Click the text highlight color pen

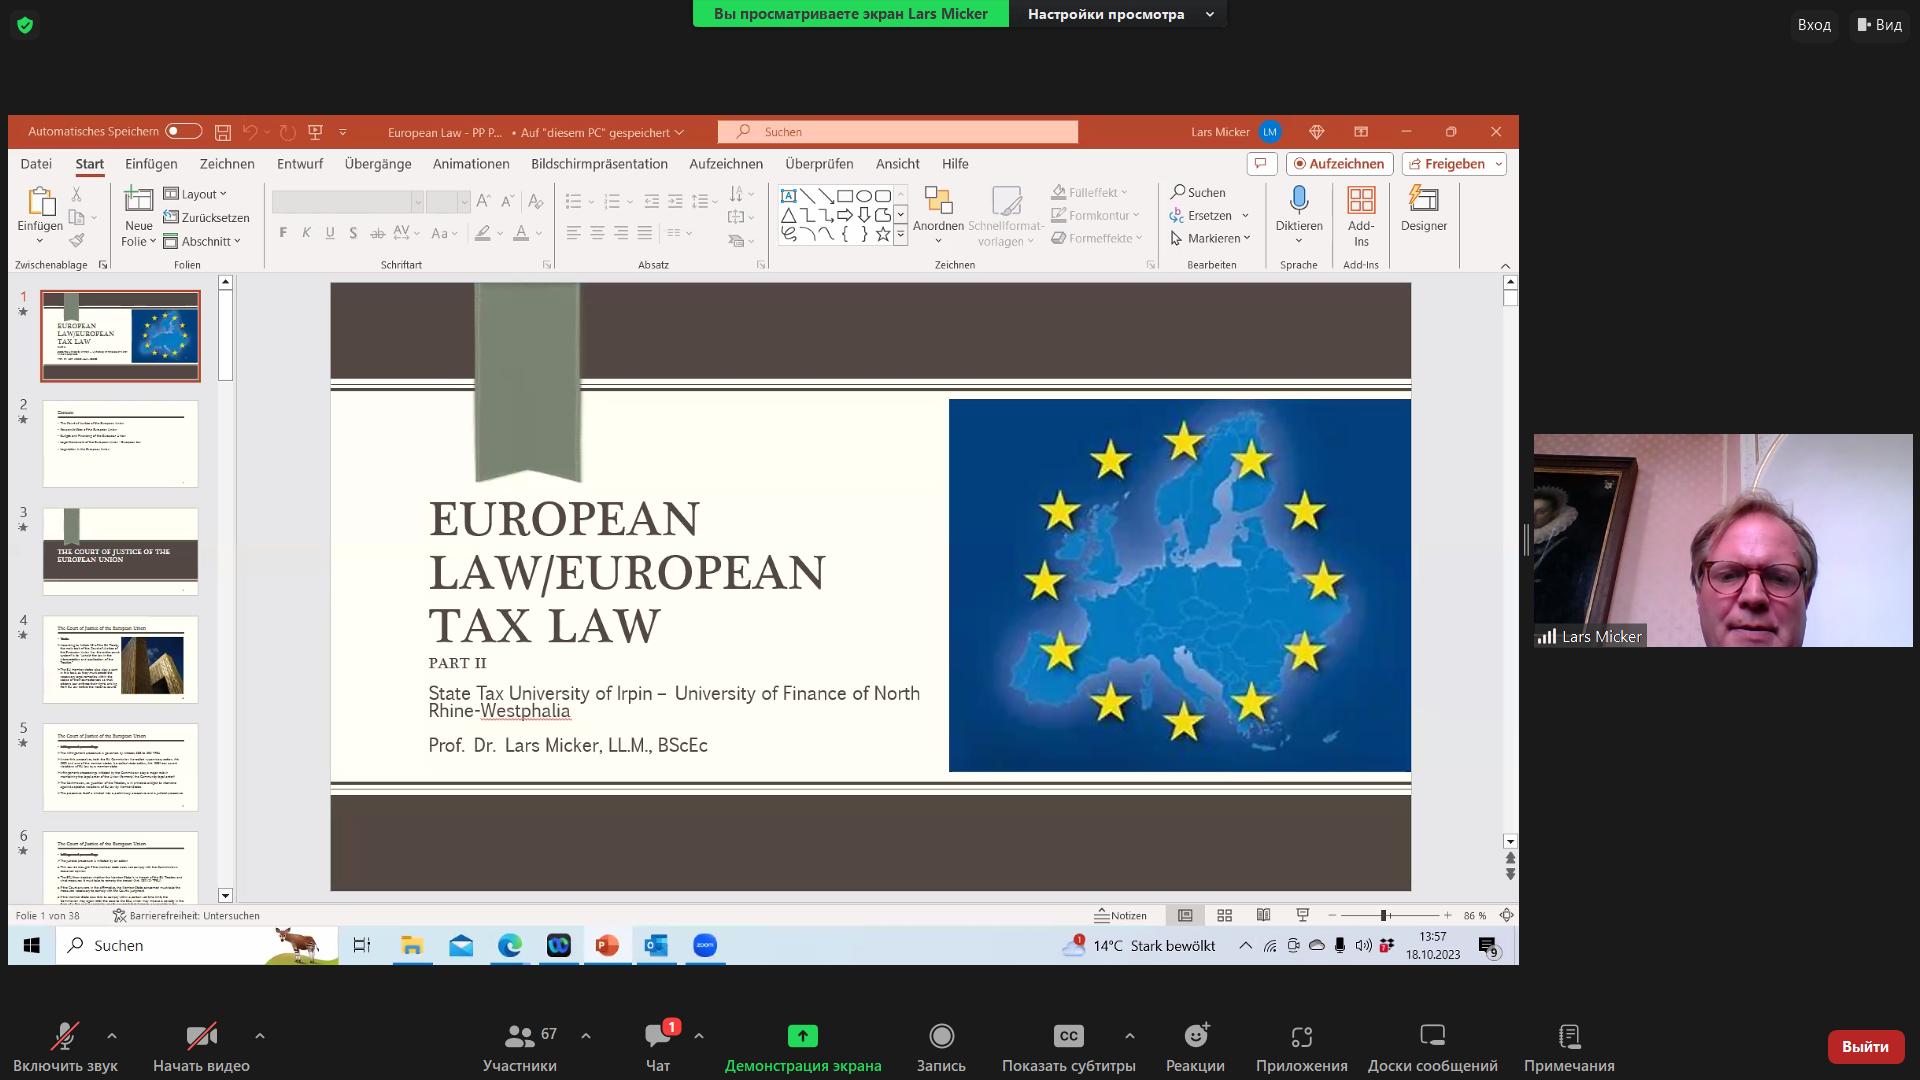[483, 233]
